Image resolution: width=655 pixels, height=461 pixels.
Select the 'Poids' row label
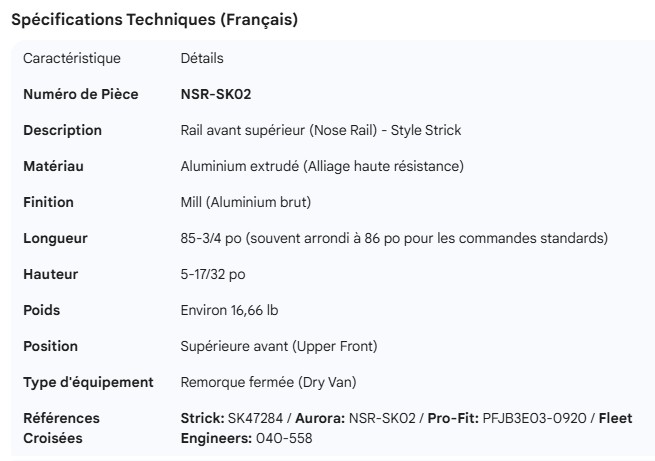pyautogui.click(x=42, y=310)
